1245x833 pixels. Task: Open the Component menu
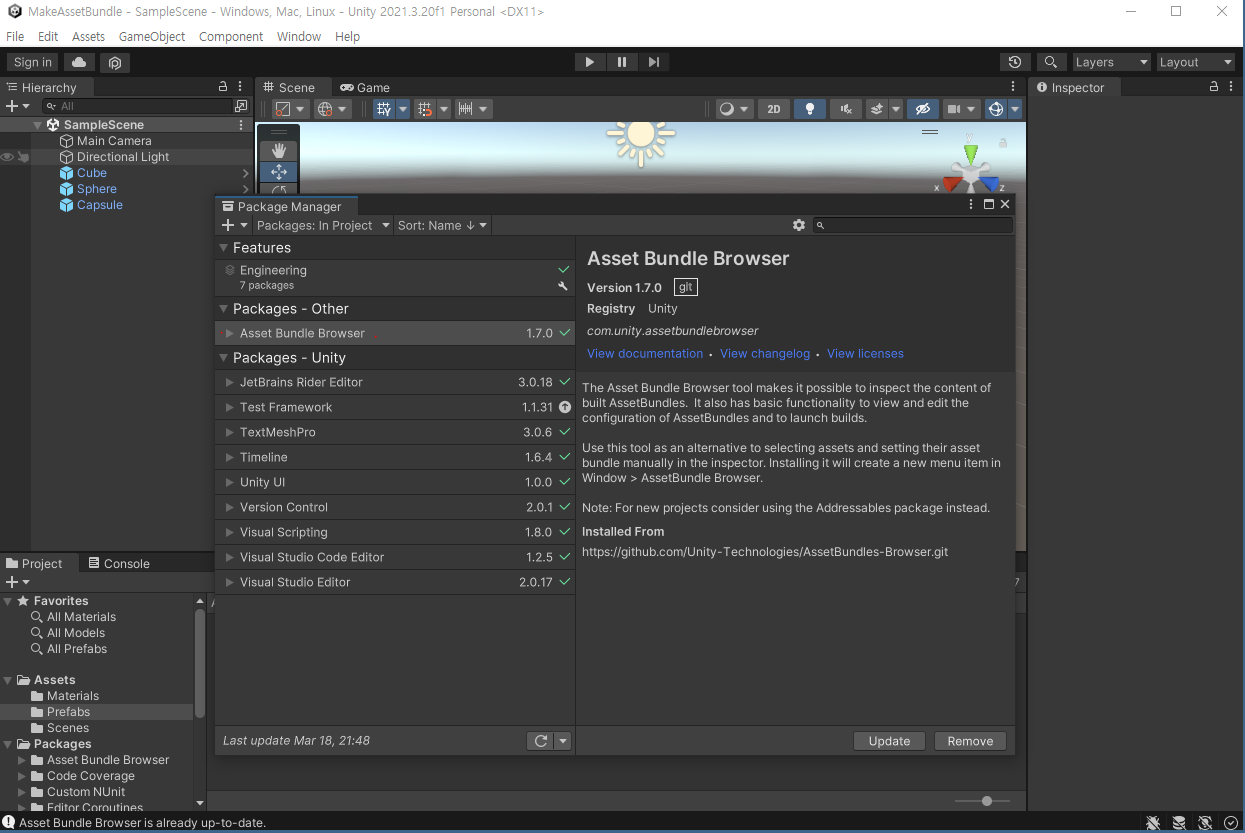point(231,36)
